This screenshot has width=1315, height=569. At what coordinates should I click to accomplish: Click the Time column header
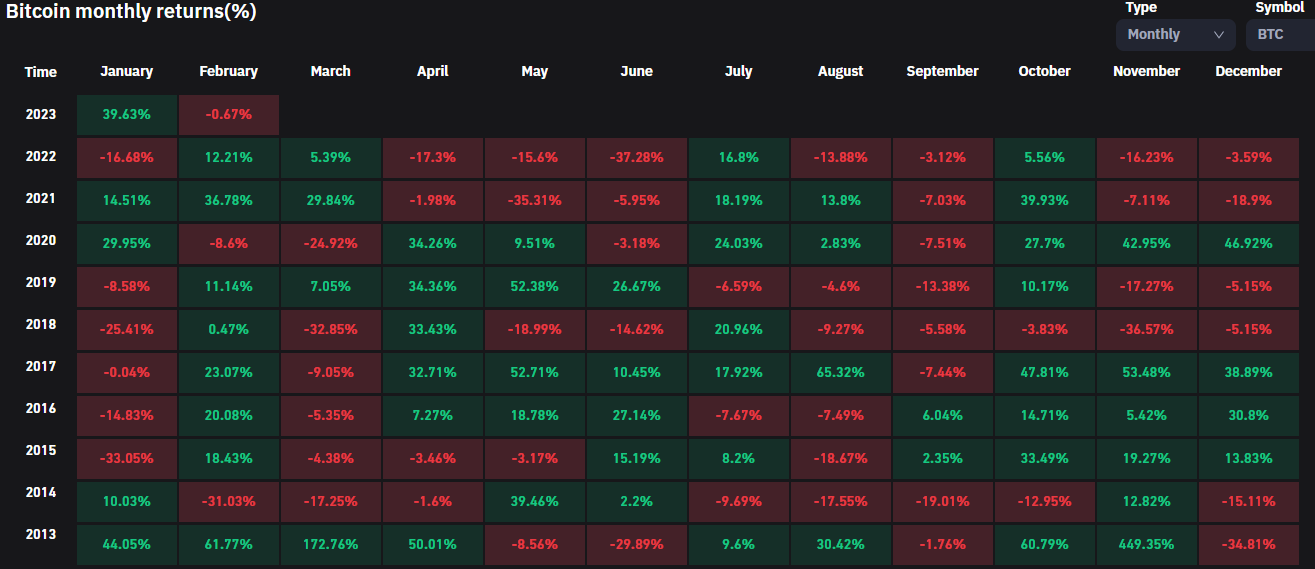point(41,72)
